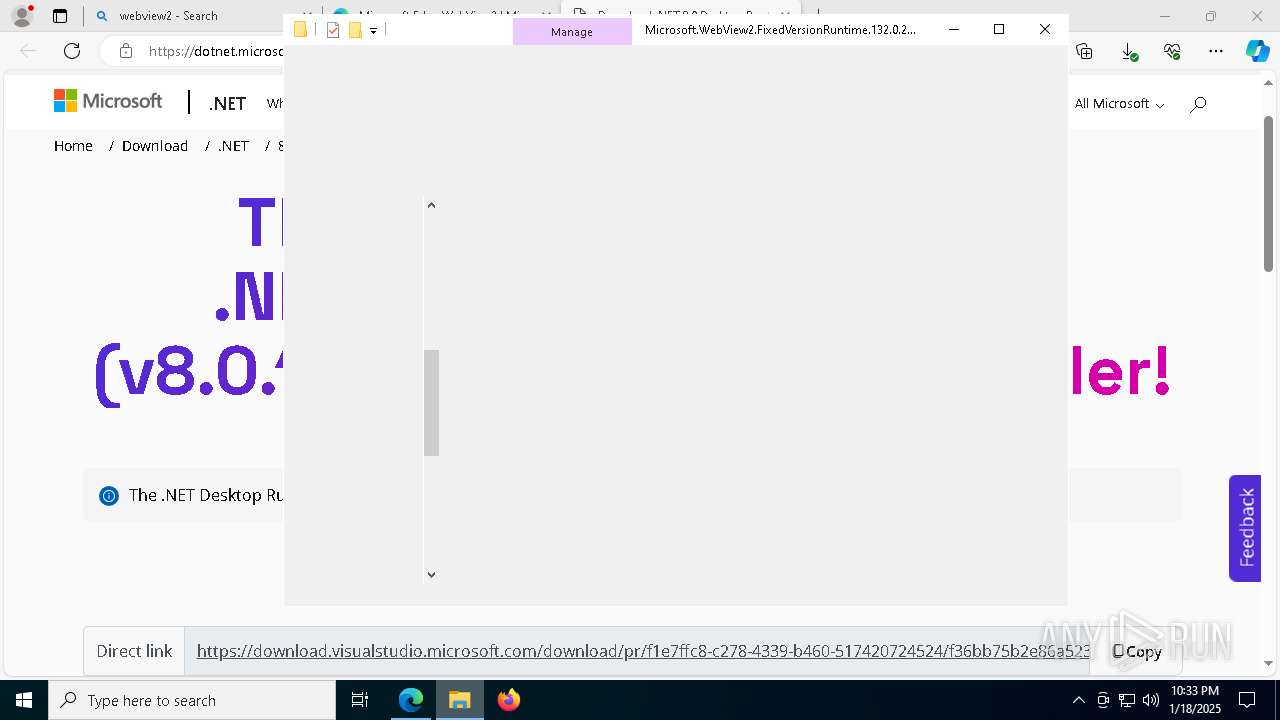Image resolution: width=1280 pixels, height=720 pixels.
Task: Refresh the current Edge page
Action: (x=72, y=51)
